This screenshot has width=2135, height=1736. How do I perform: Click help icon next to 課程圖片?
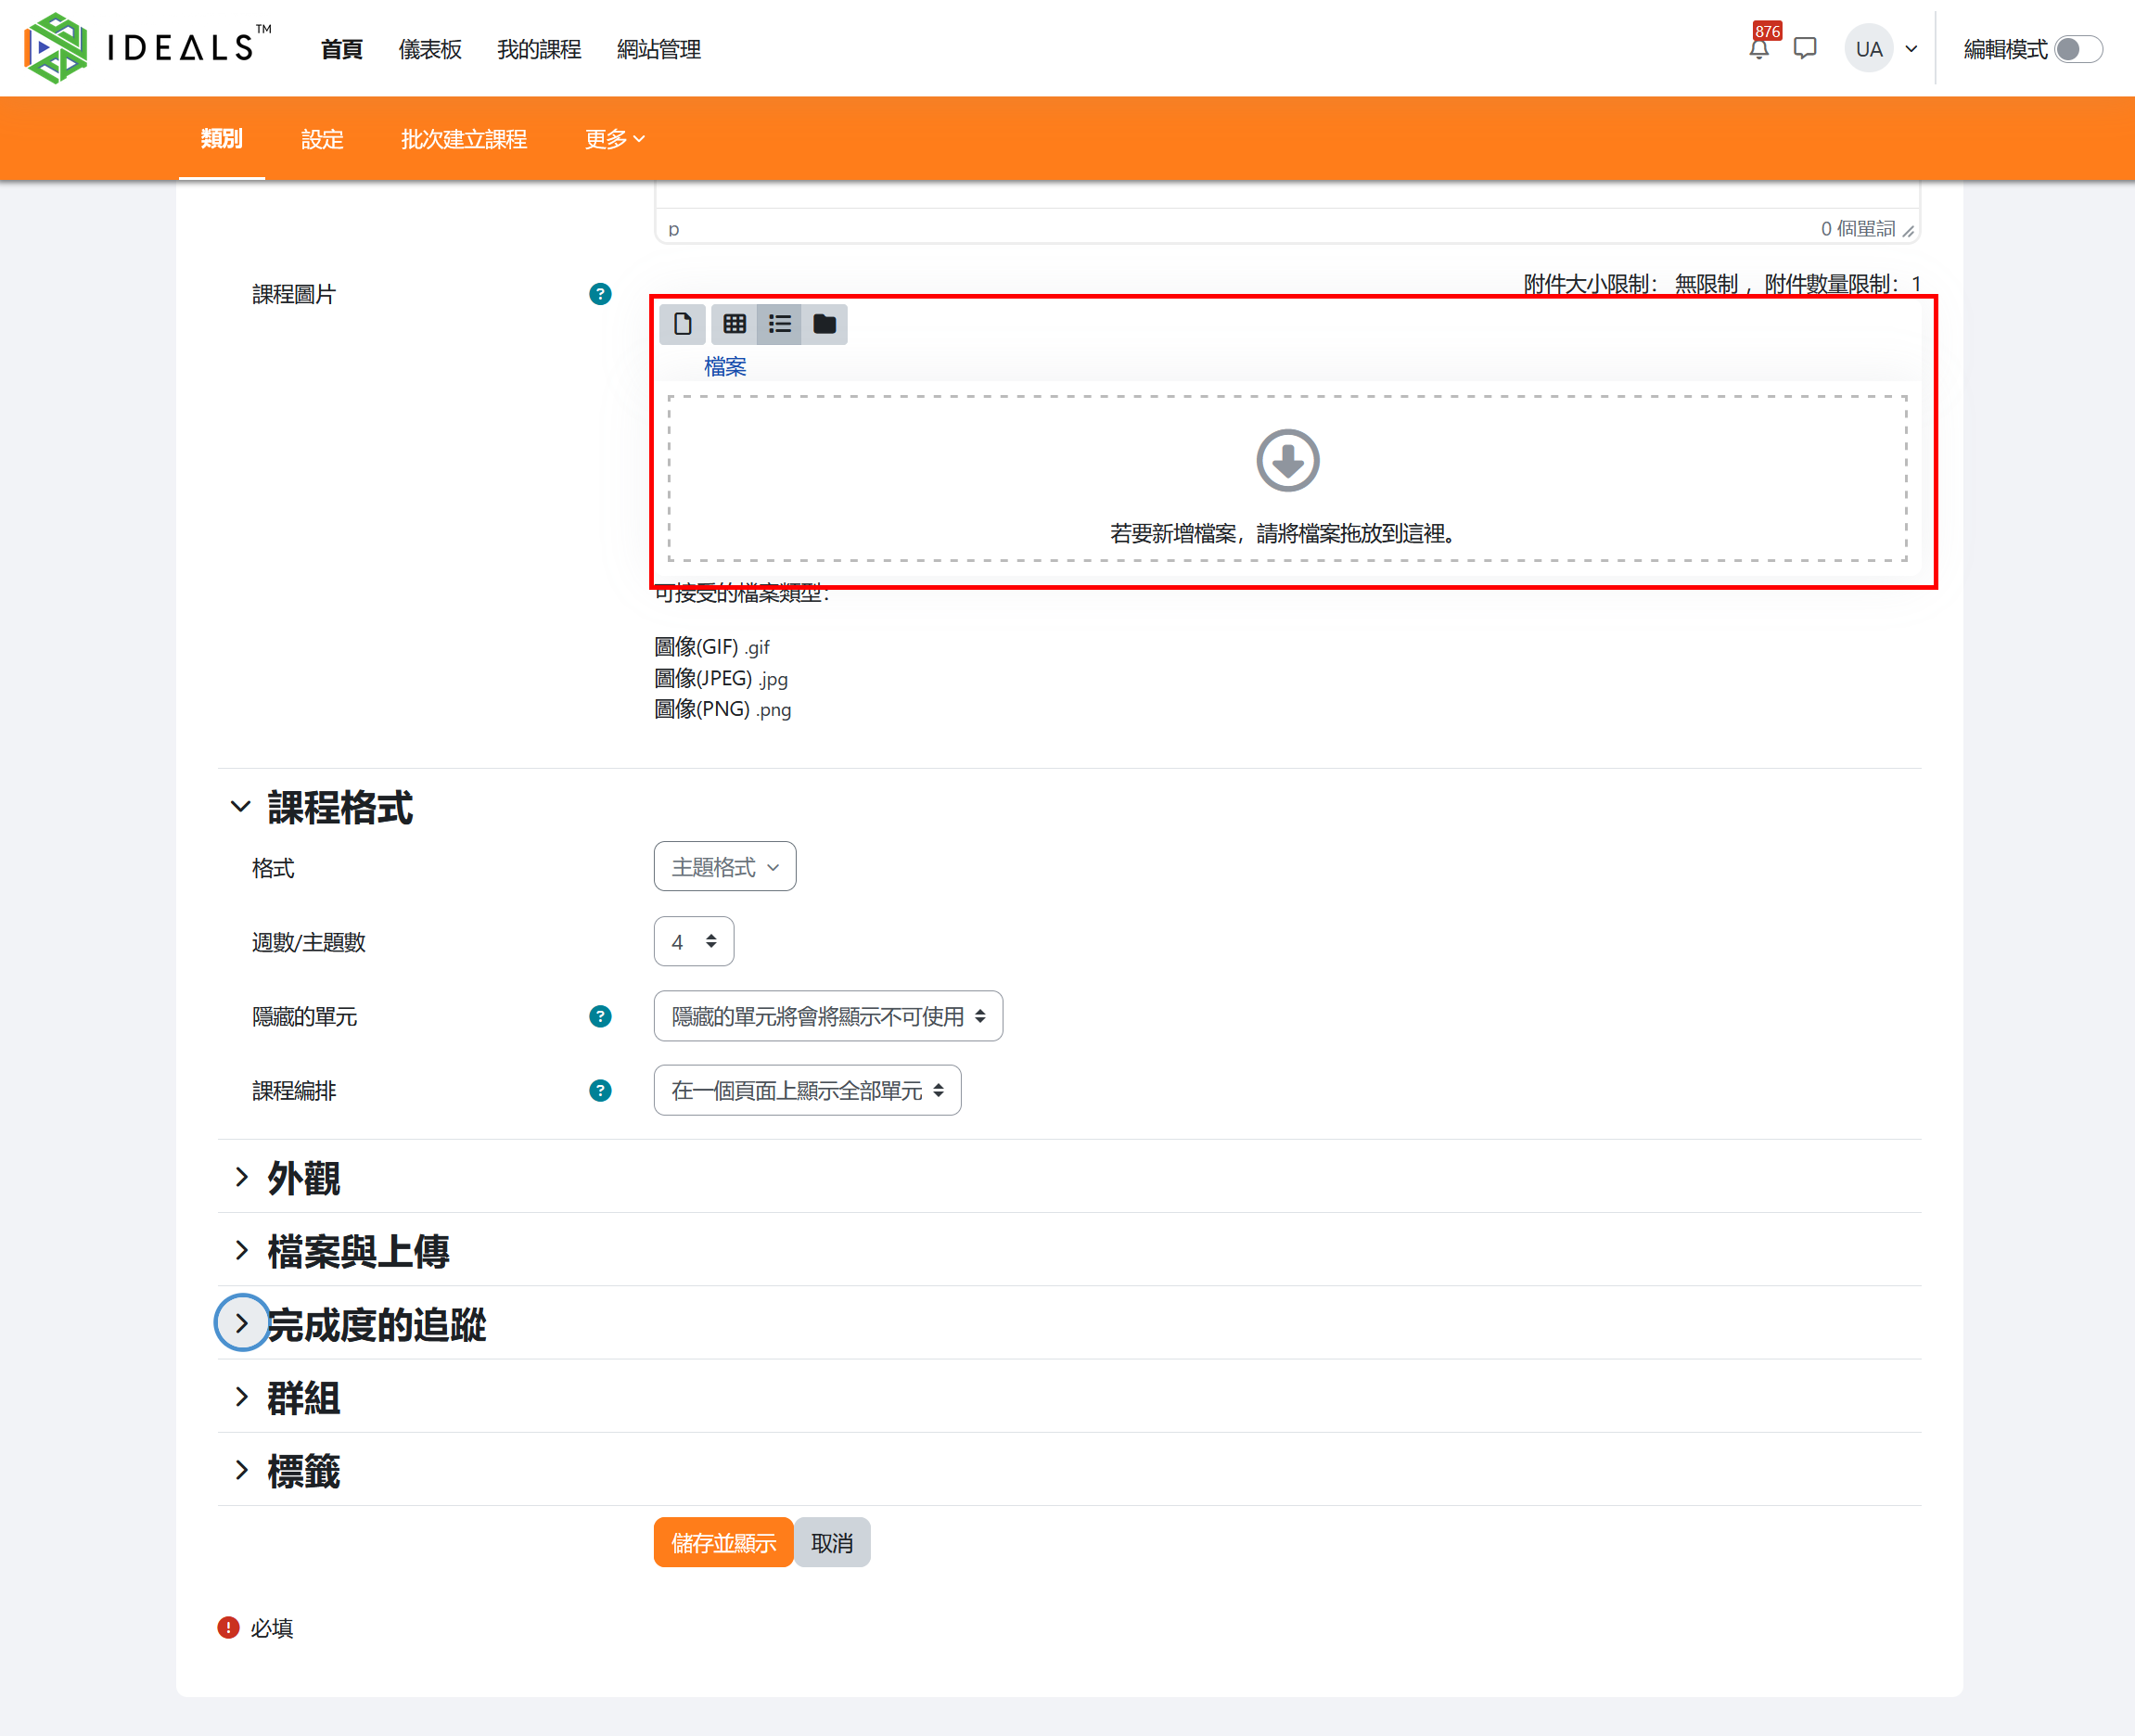click(x=600, y=294)
